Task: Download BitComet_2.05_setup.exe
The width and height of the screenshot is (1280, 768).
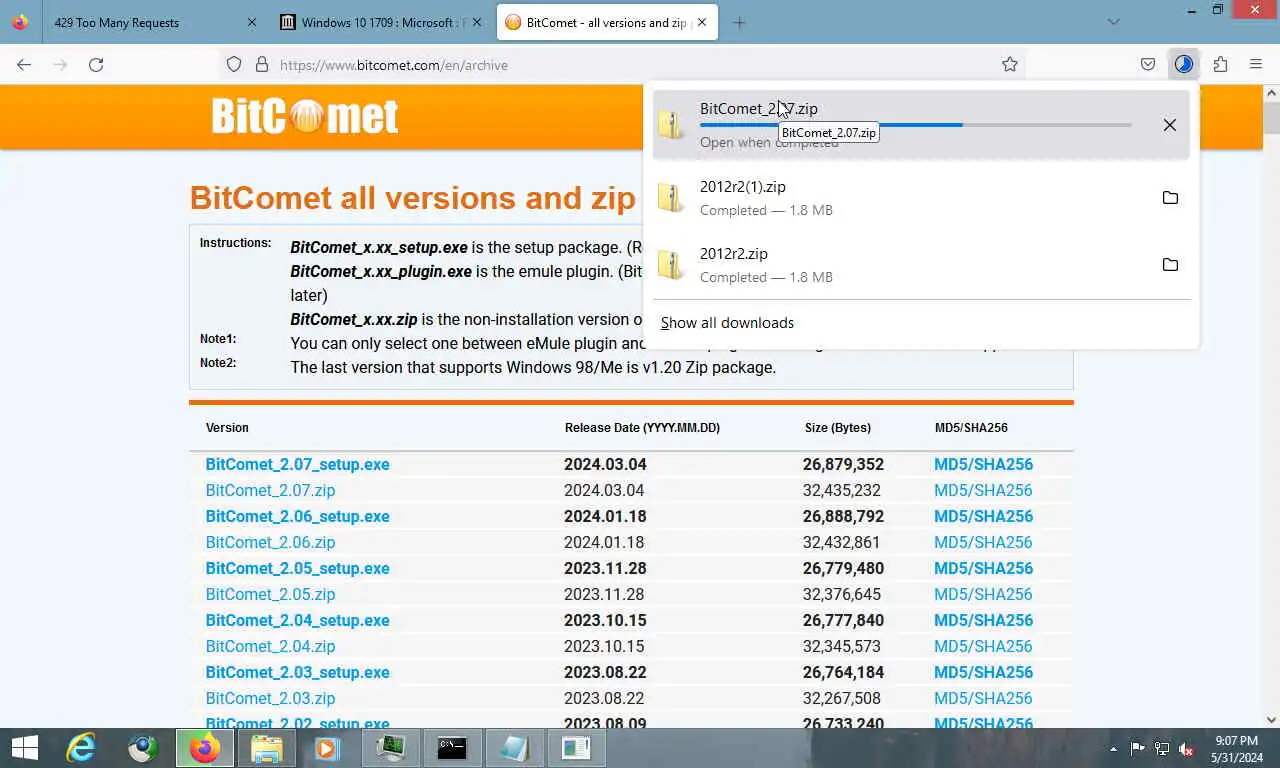Action: click(x=297, y=568)
